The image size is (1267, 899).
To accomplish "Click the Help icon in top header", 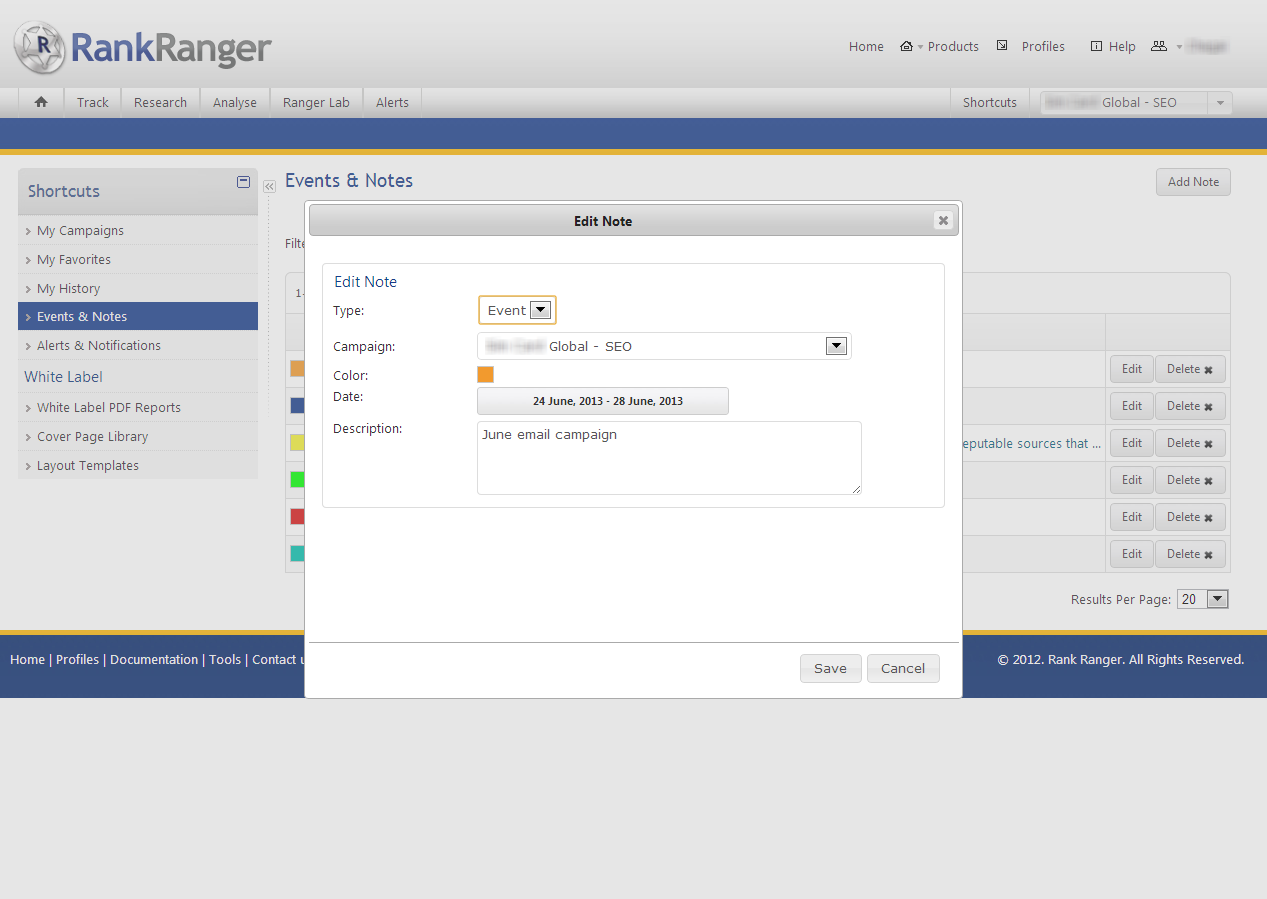I will click(1096, 47).
